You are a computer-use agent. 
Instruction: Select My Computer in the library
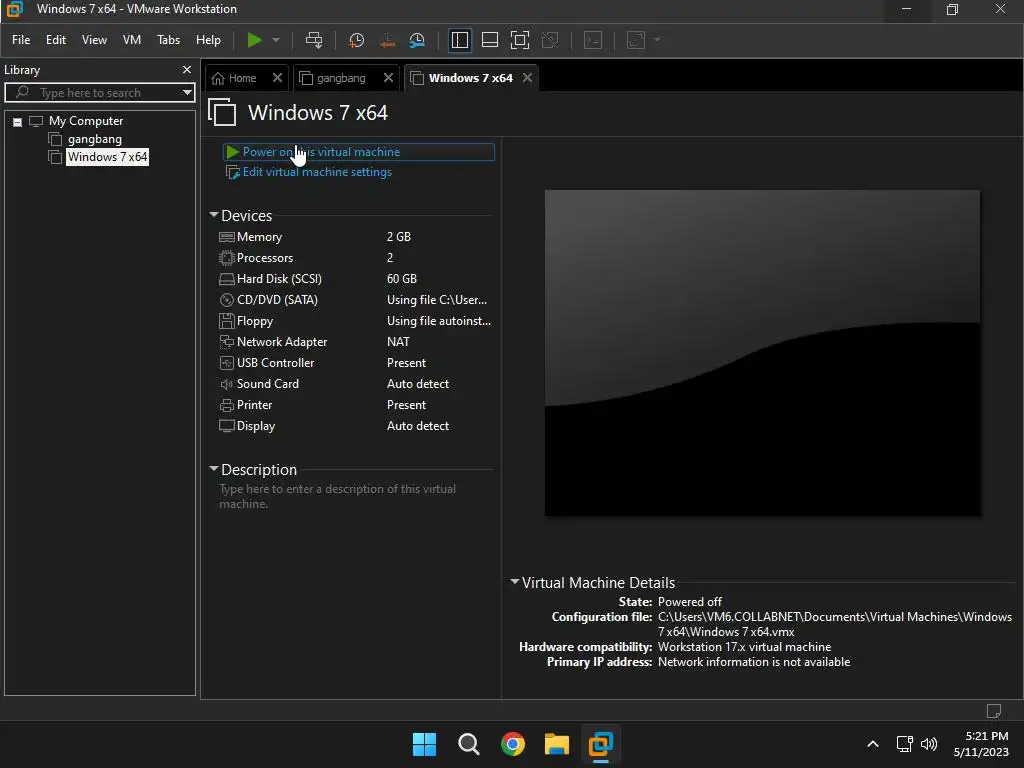pos(86,121)
